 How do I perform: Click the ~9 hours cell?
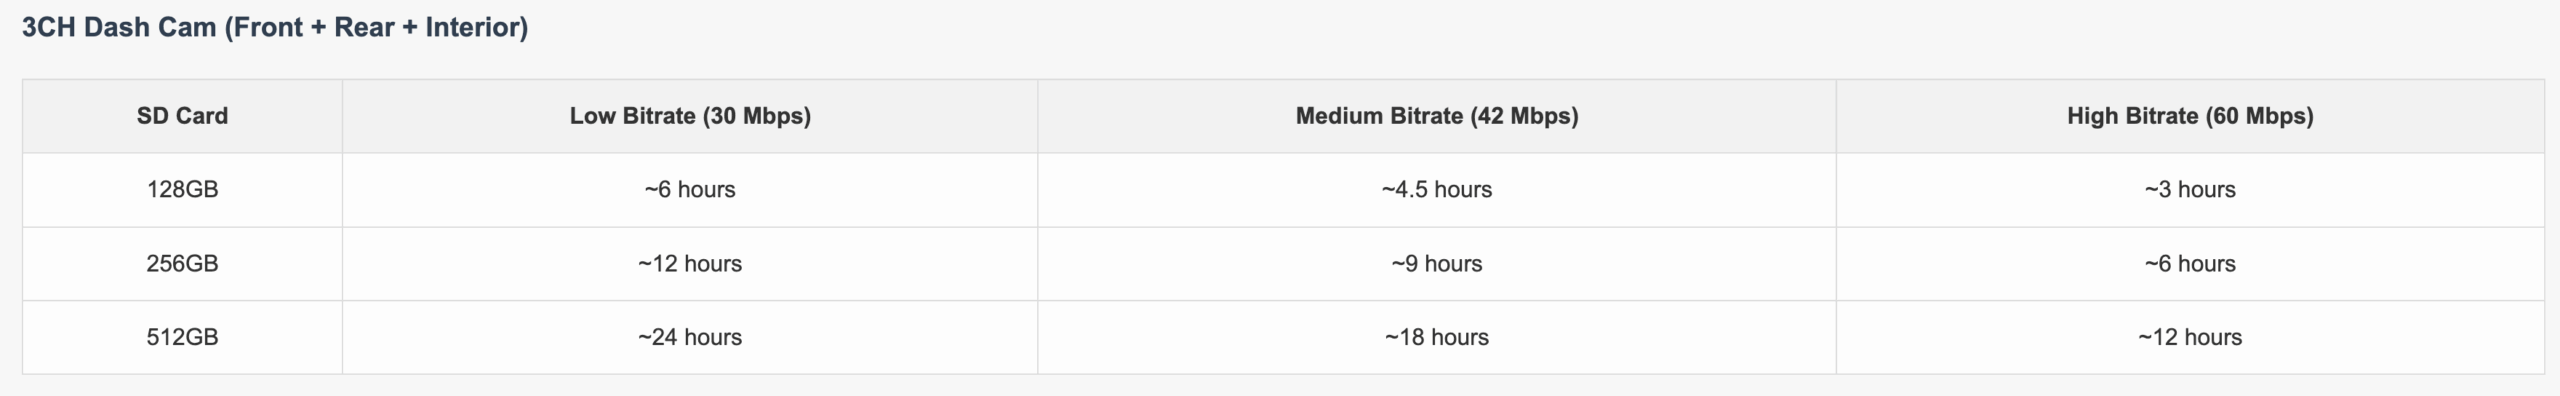(x=1437, y=264)
